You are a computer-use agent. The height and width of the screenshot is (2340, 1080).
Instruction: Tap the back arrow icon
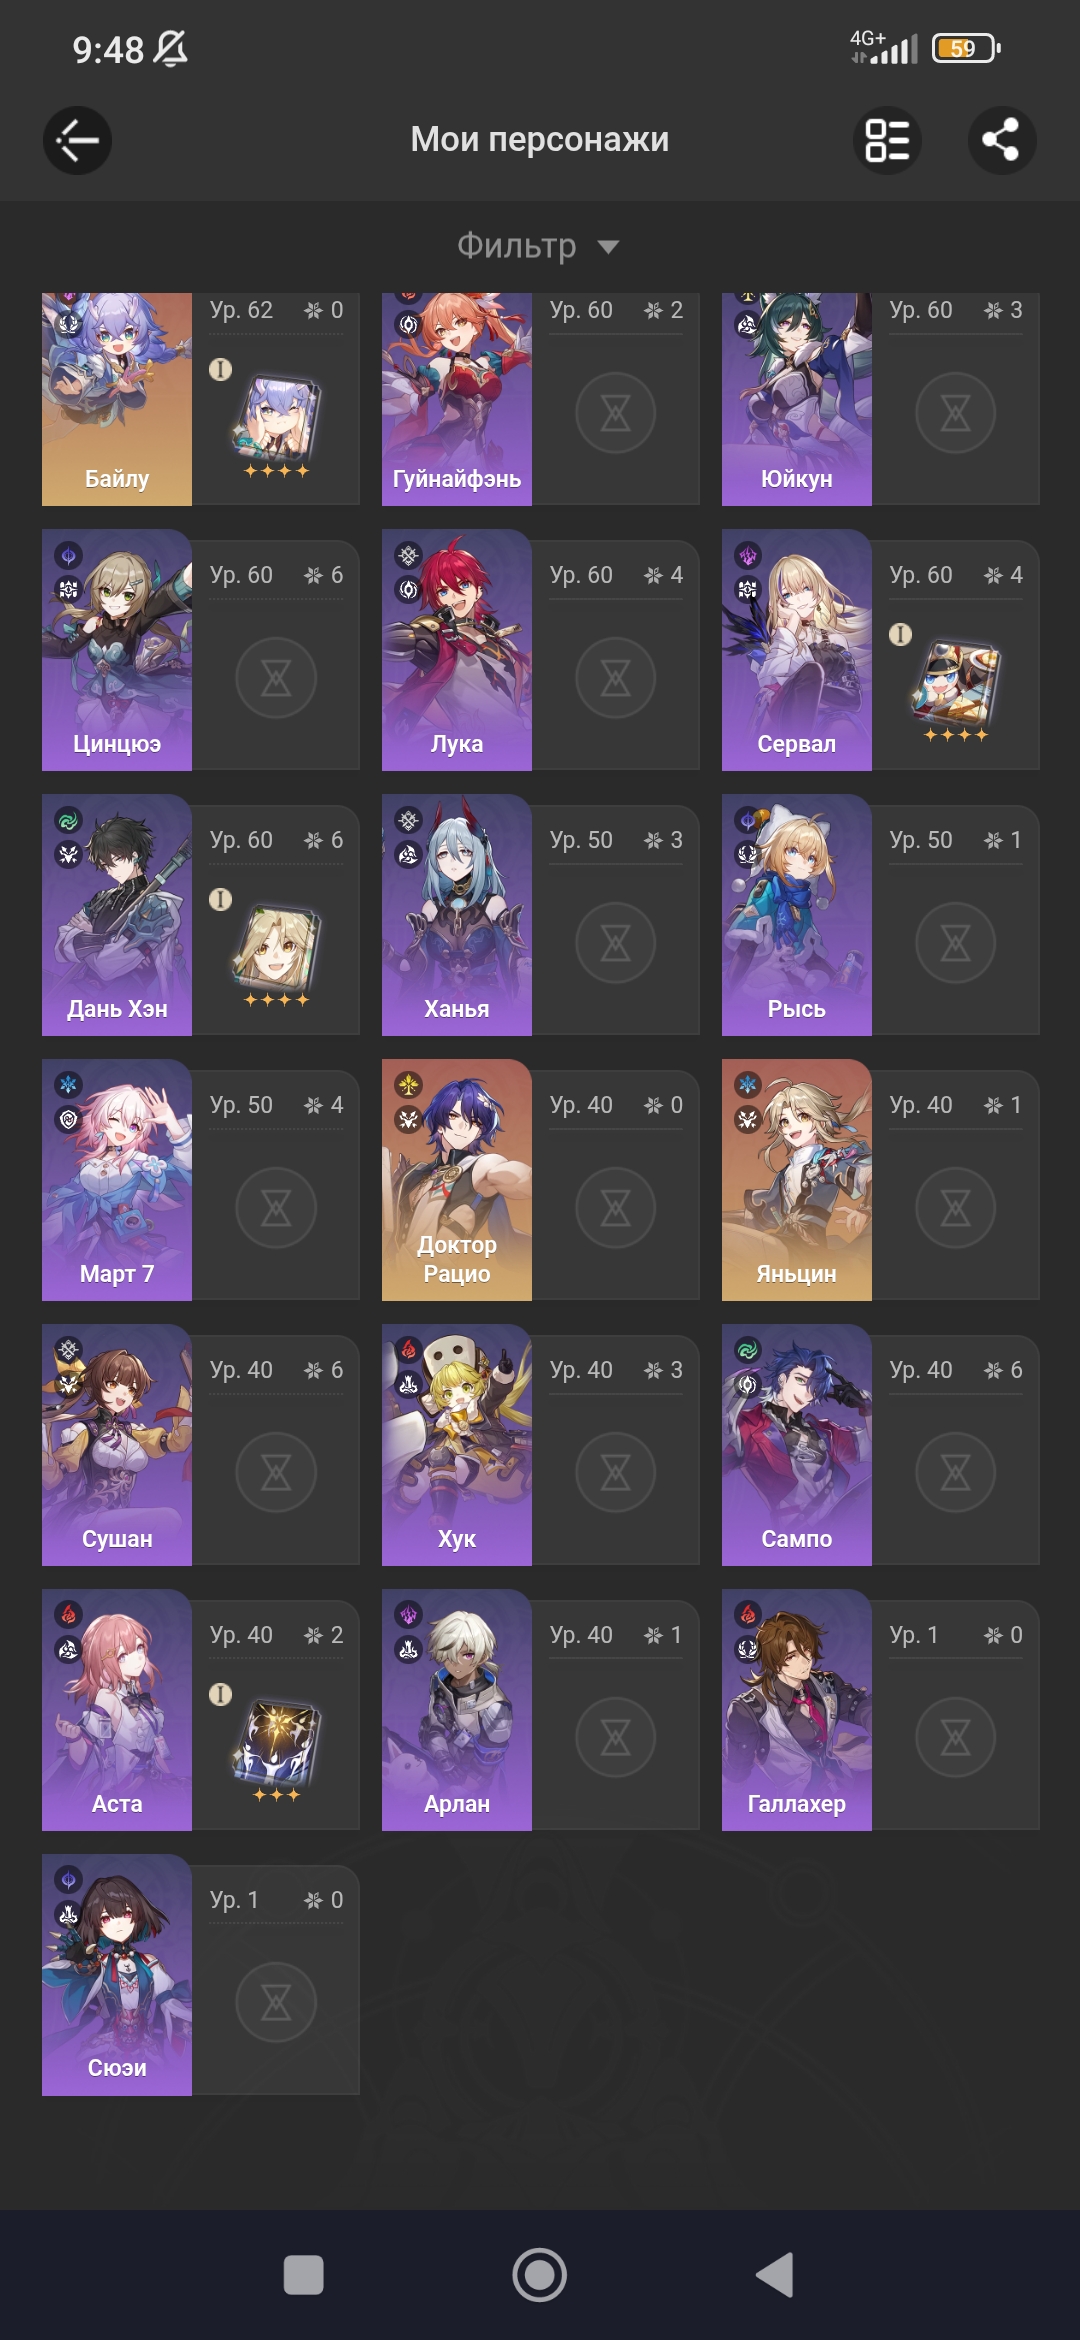pyautogui.click(x=77, y=140)
